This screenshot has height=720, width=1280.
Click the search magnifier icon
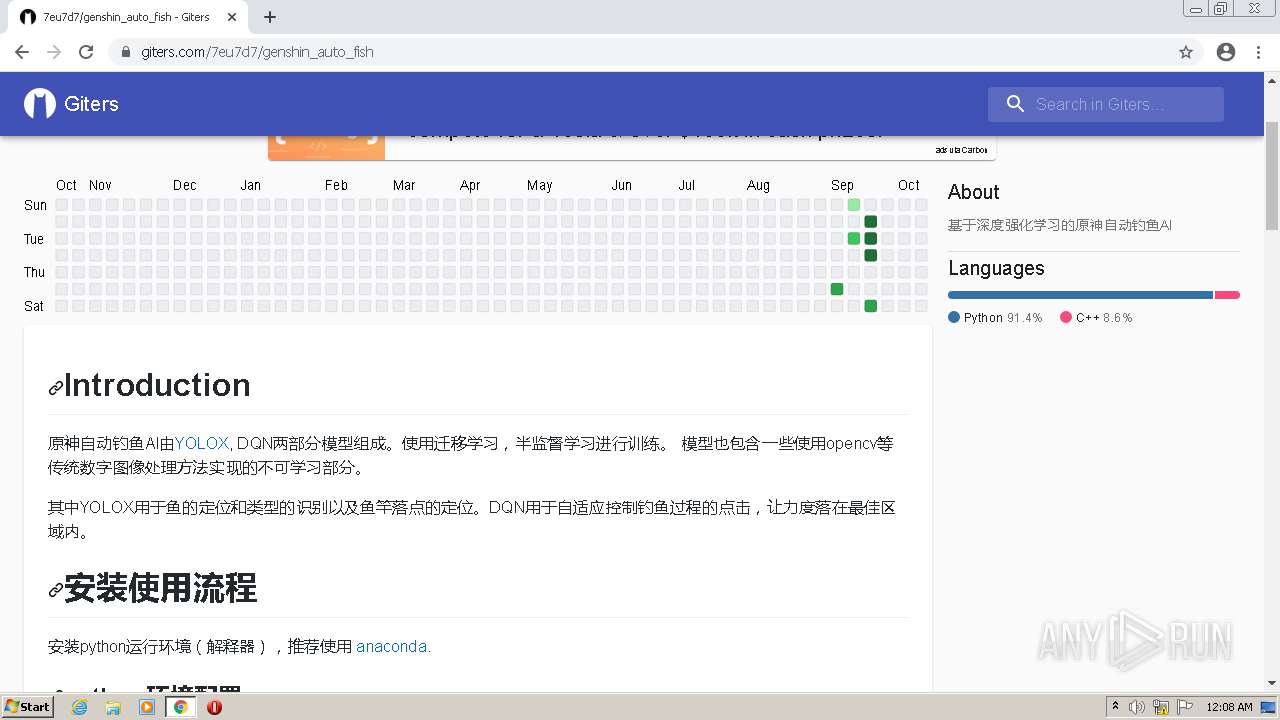click(x=1015, y=104)
